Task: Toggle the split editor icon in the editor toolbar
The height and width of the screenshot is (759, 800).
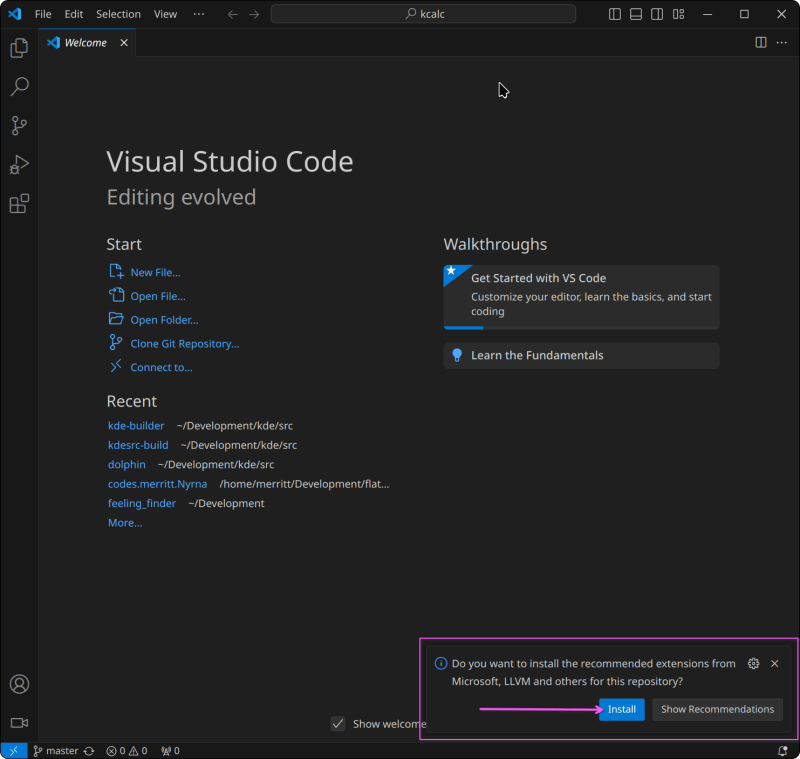Action: coord(761,42)
